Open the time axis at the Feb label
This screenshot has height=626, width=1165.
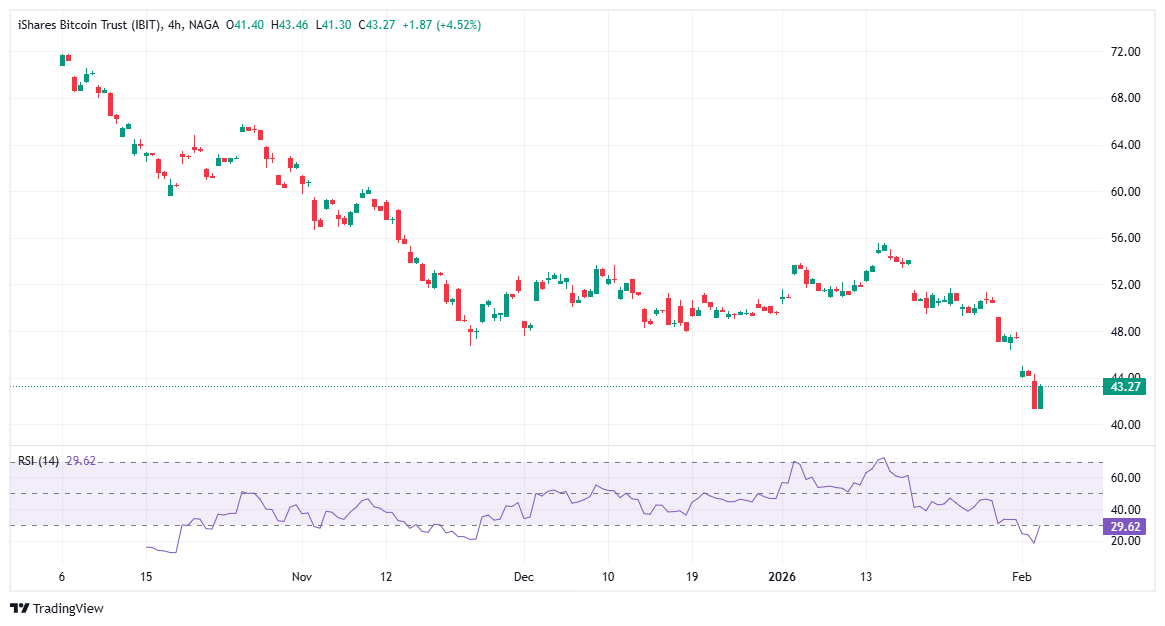click(x=1022, y=577)
